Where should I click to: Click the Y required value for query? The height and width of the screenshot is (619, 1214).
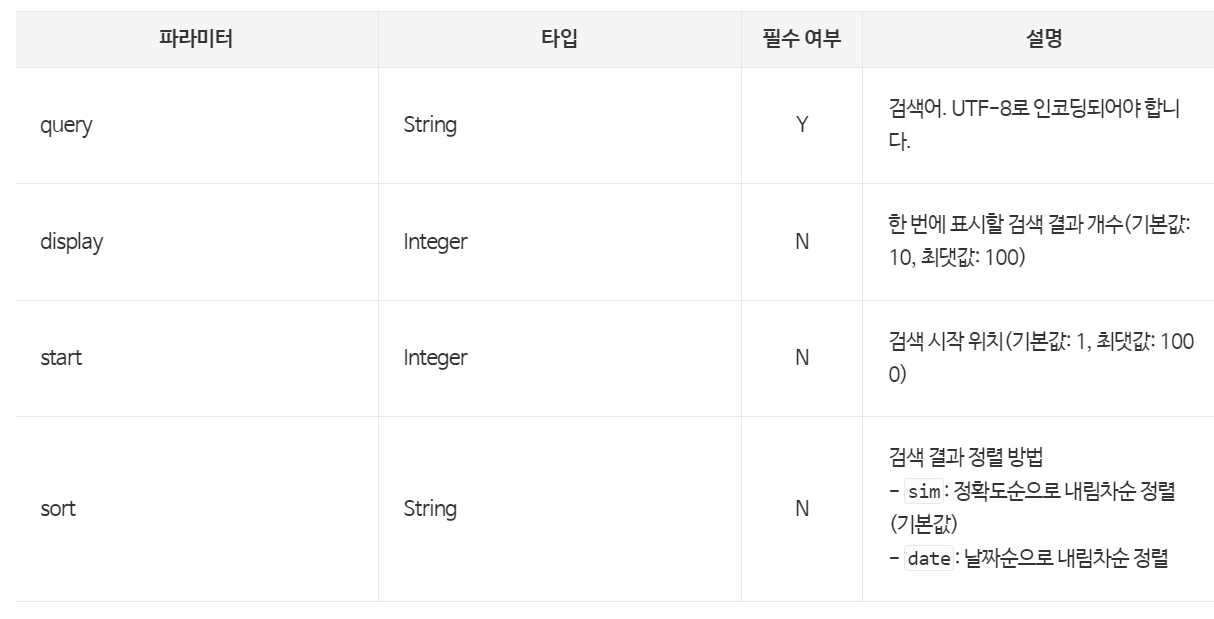coord(801,126)
